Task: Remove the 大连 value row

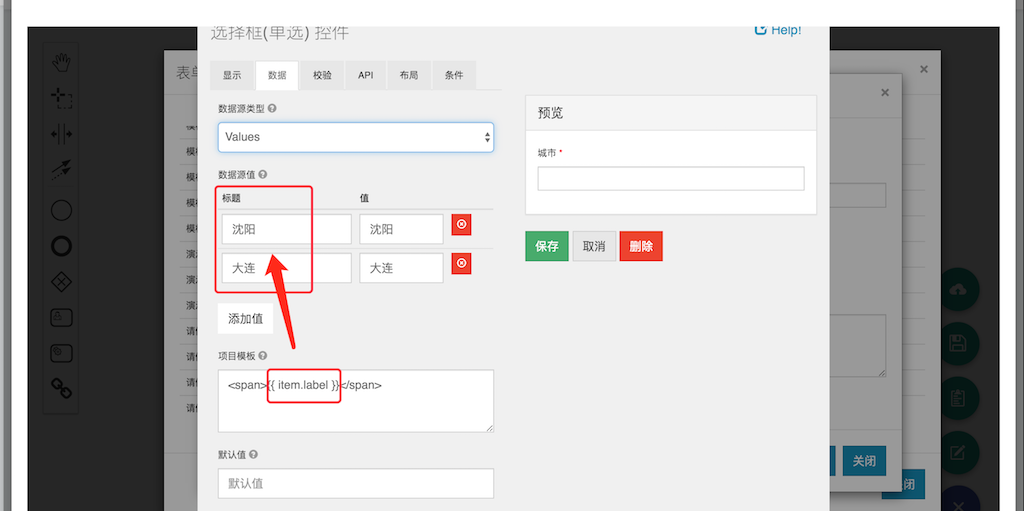Action: [x=461, y=264]
